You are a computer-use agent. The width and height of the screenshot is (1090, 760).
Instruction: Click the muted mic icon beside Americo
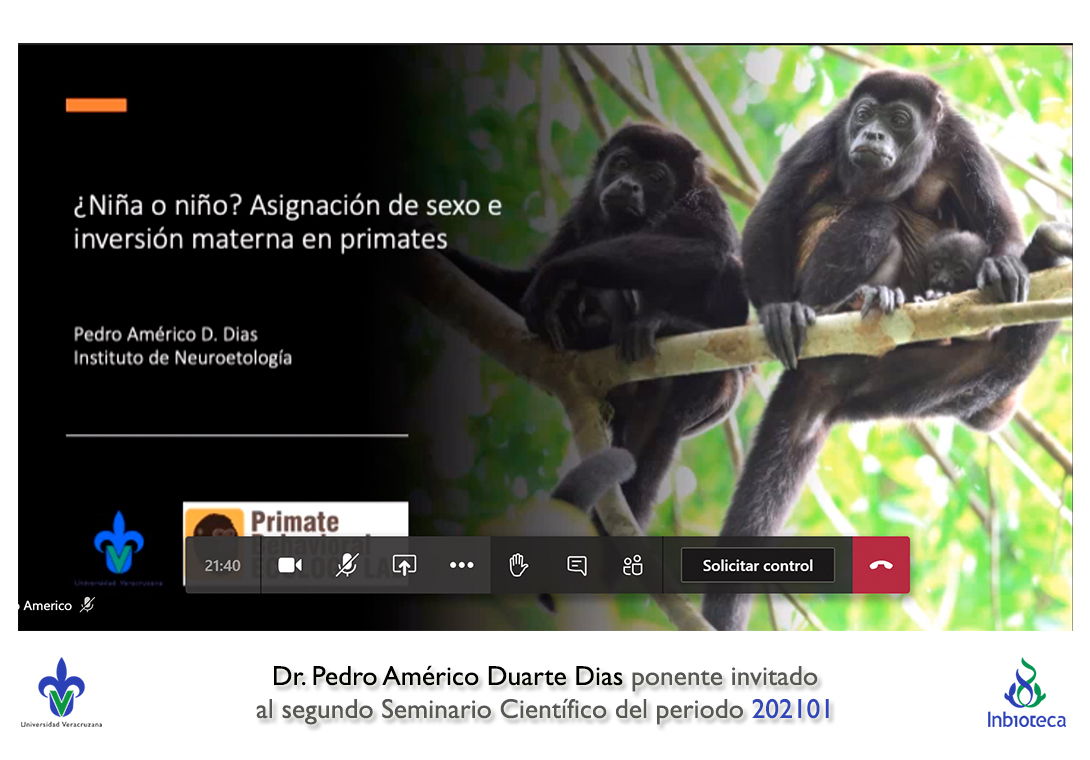tap(87, 605)
